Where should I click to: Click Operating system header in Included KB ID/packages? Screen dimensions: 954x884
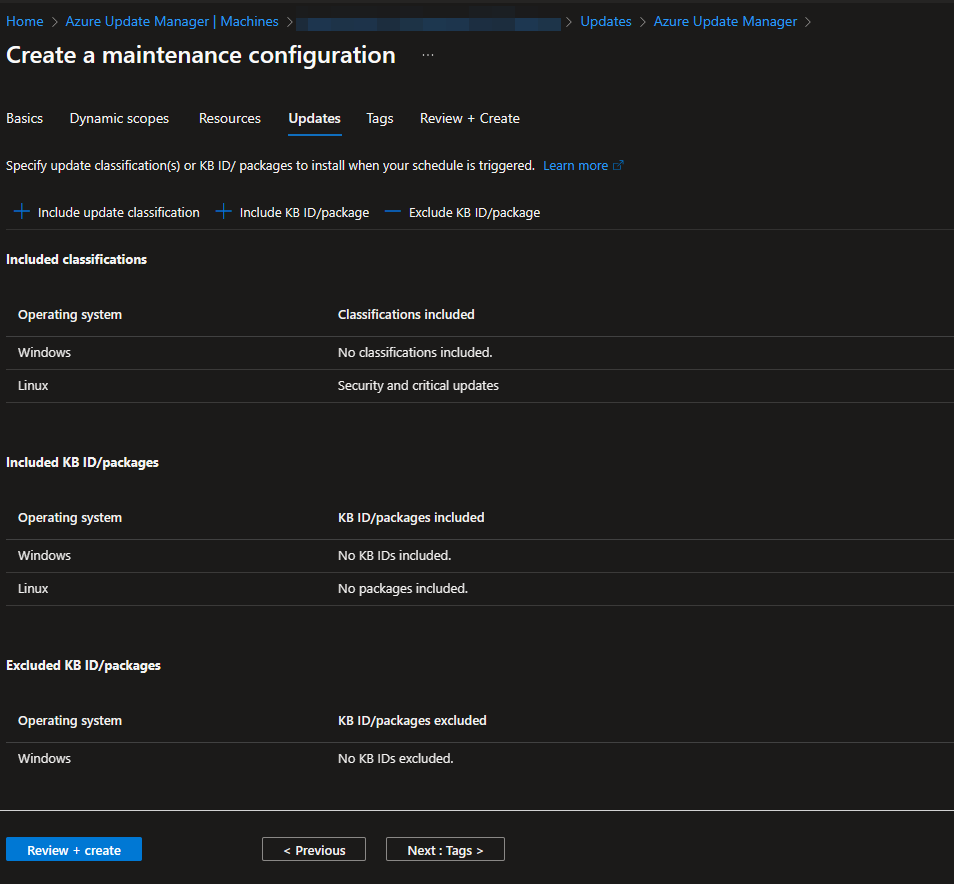(70, 518)
